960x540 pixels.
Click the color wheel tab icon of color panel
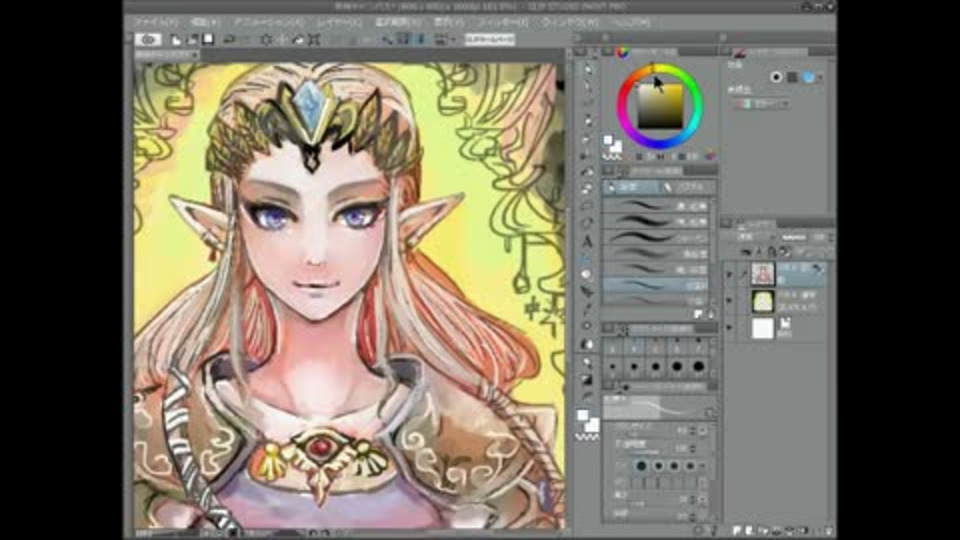[623, 52]
